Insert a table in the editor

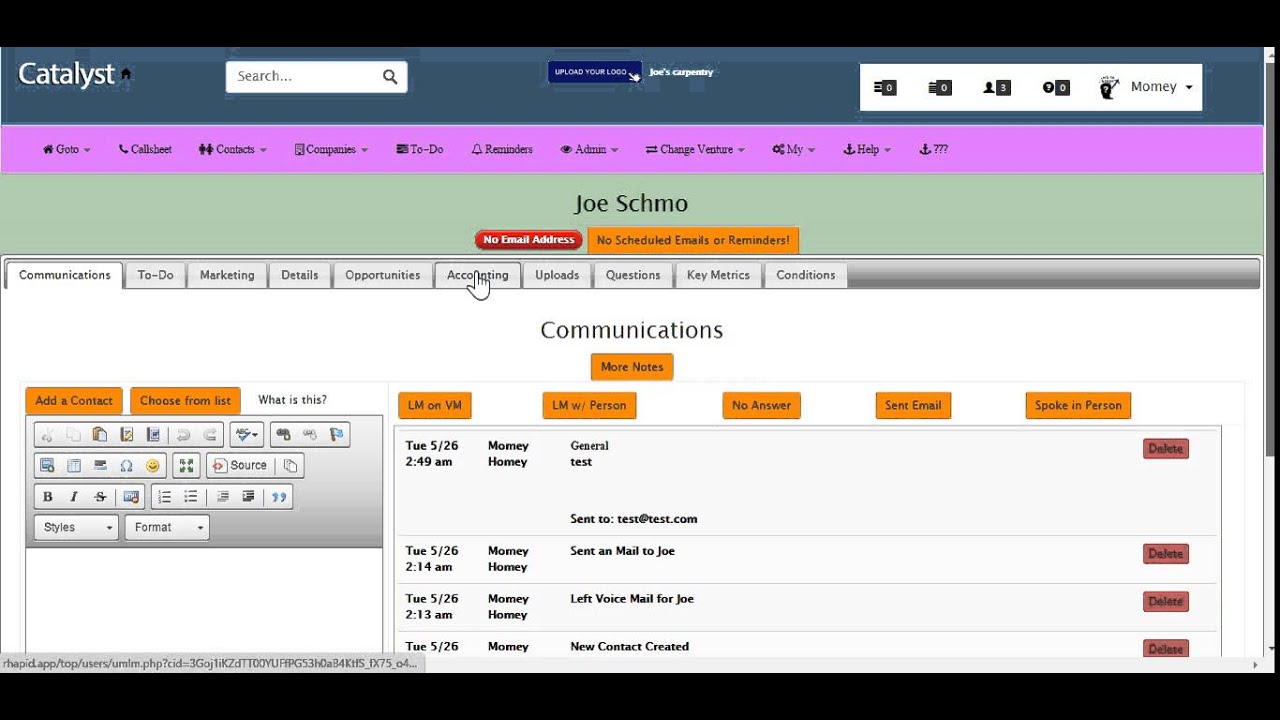pyautogui.click(x=73, y=466)
